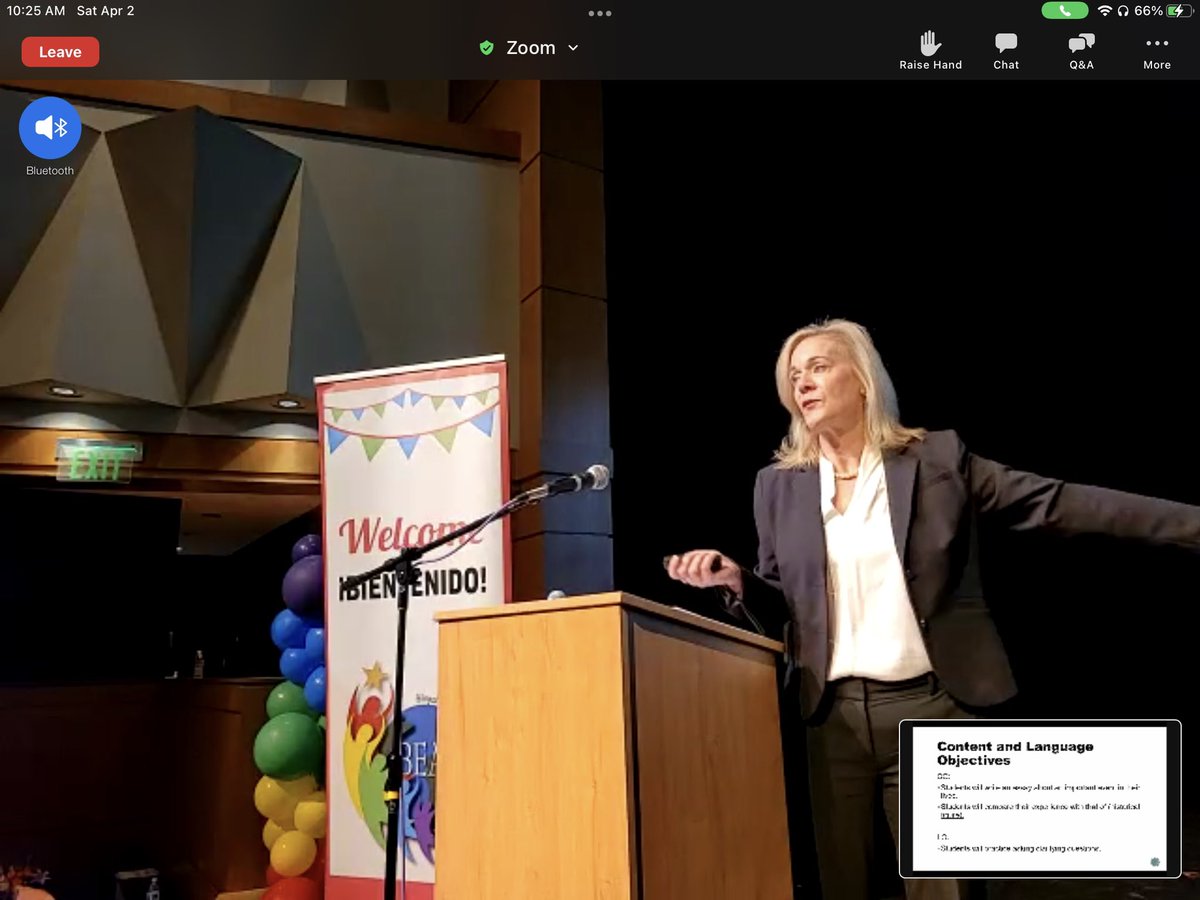Open the Chat panel

tap(1006, 50)
